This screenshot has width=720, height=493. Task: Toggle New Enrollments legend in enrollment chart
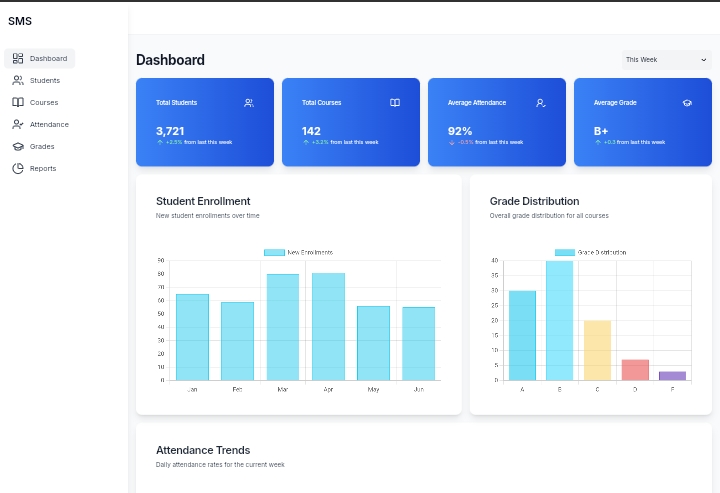[x=298, y=252]
